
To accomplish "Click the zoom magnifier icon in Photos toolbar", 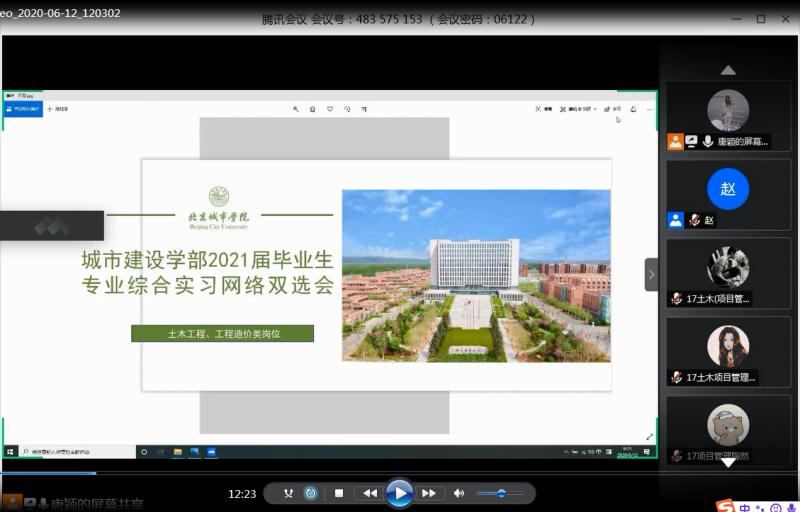I will (295, 109).
